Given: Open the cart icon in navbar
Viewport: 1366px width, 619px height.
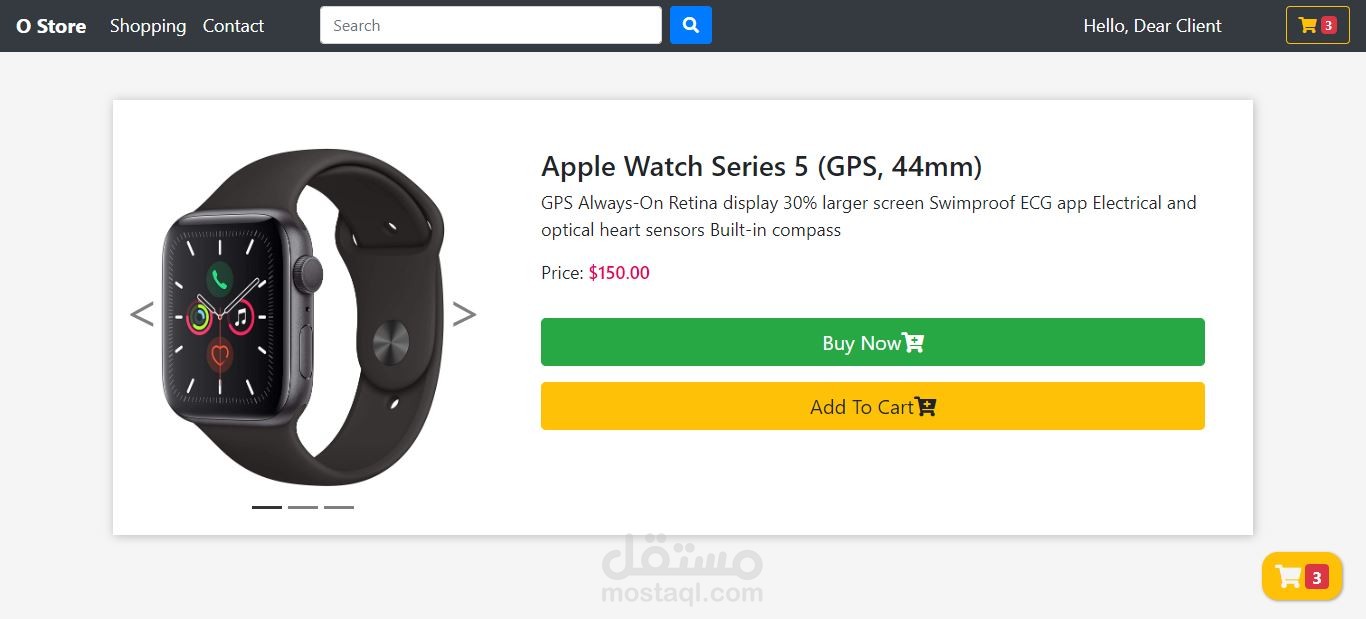Looking at the screenshot, I should tap(1307, 26).
